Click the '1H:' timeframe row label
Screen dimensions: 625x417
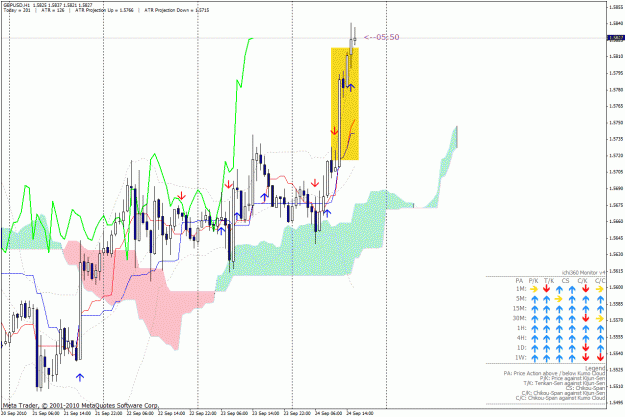522,328
